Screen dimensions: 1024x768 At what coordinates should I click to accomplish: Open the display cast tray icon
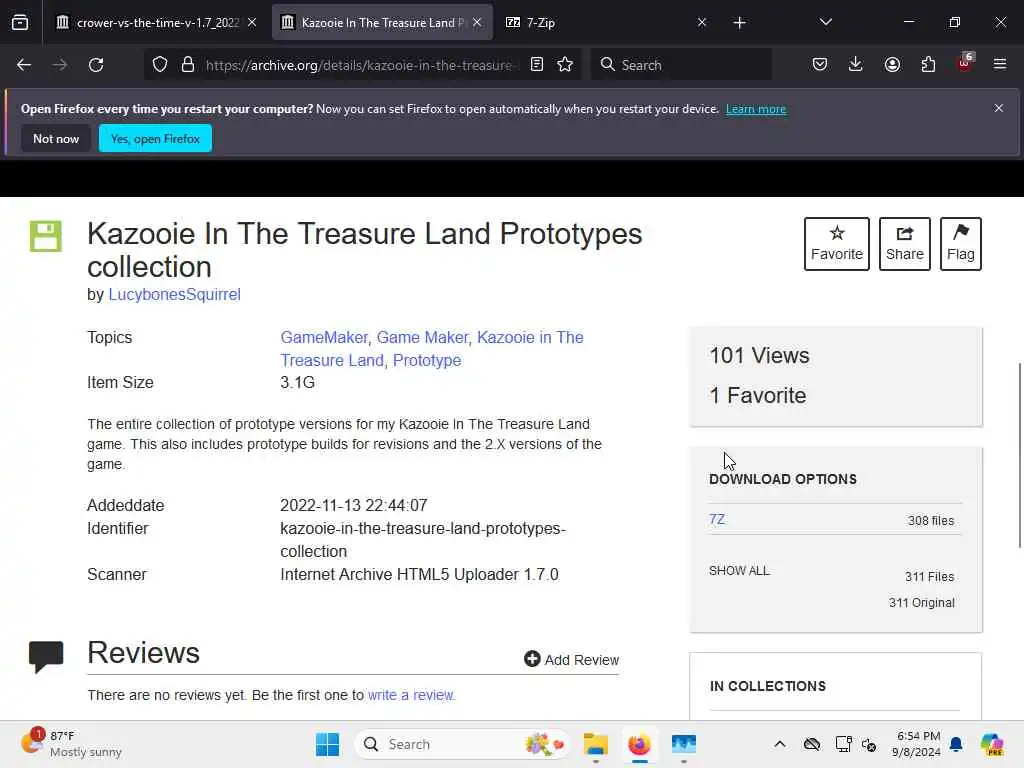coord(842,744)
